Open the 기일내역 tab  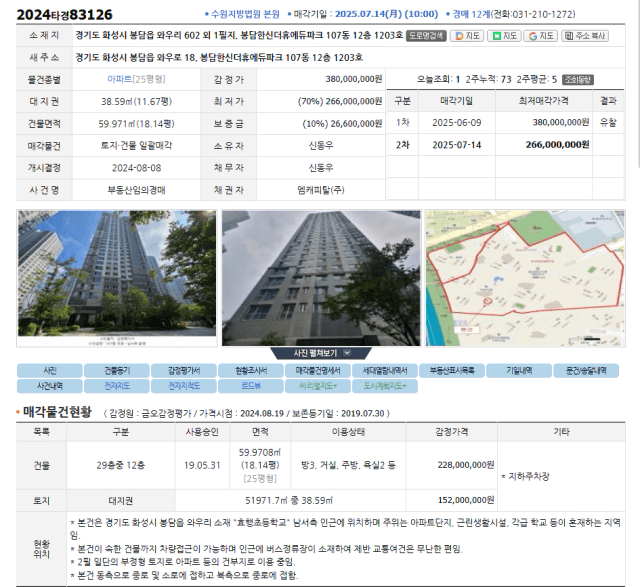pos(519,371)
